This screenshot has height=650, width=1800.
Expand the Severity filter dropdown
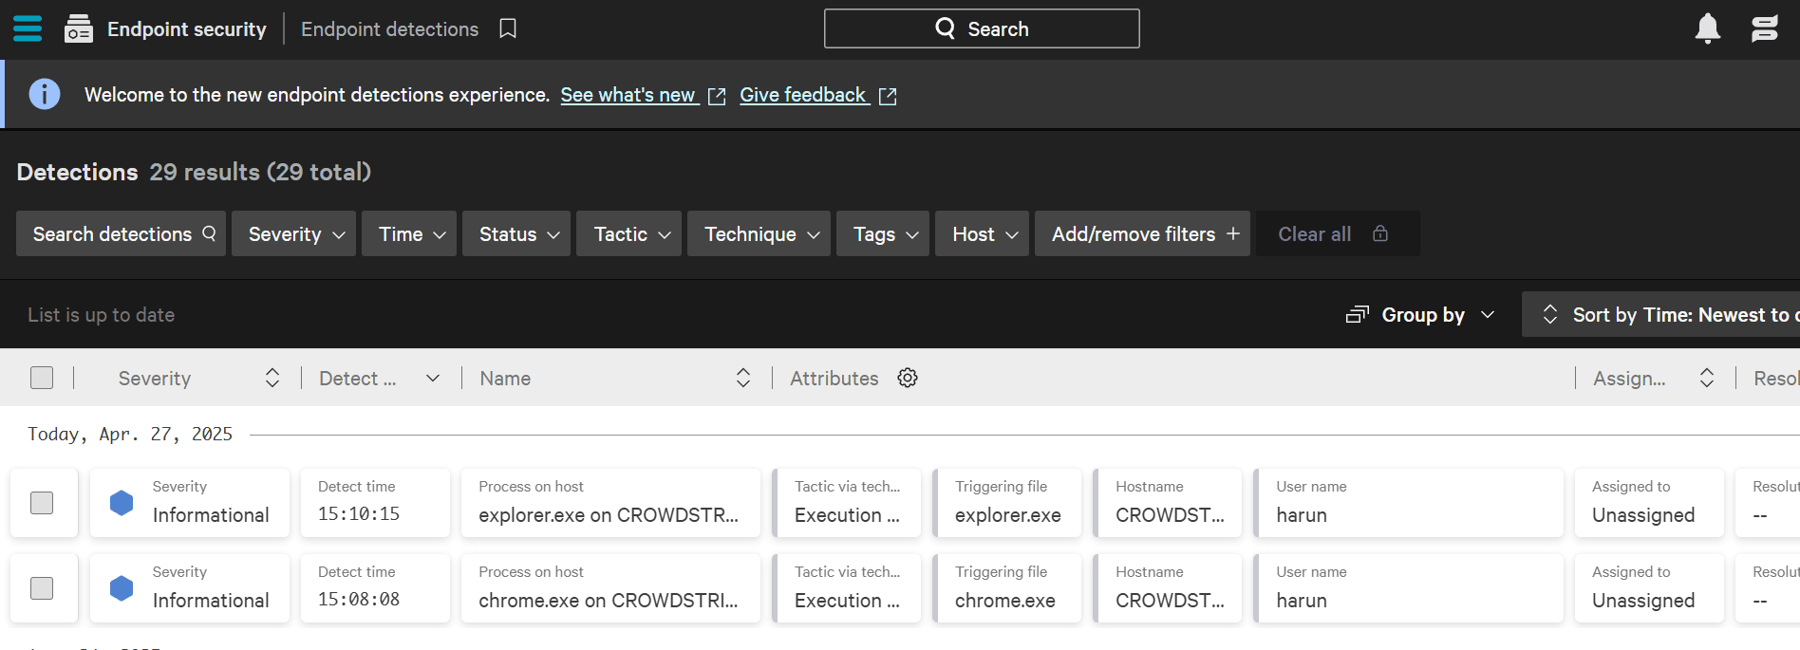click(x=294, y=234)
